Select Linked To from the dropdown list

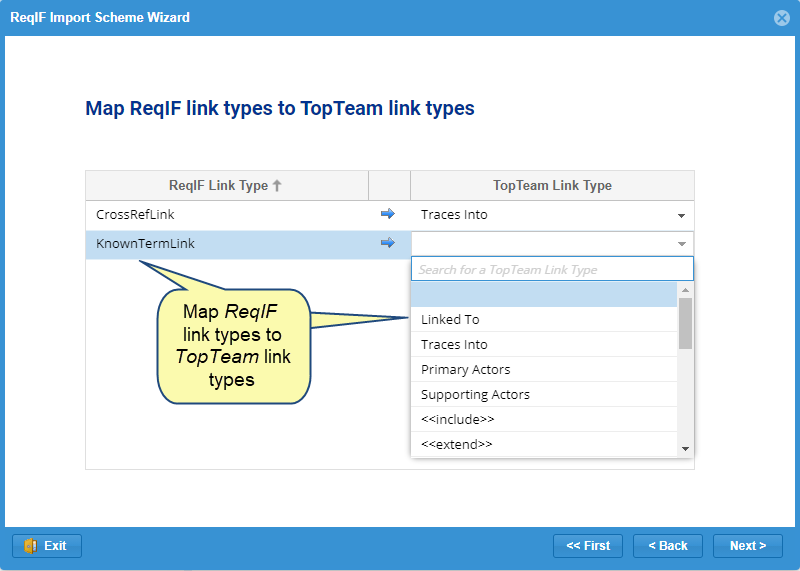tap(544, 319)
